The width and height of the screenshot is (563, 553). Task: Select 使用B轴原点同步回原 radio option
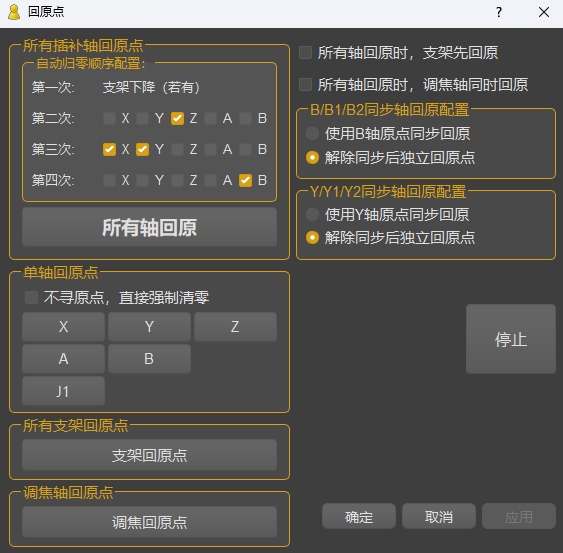click(312, 134)
